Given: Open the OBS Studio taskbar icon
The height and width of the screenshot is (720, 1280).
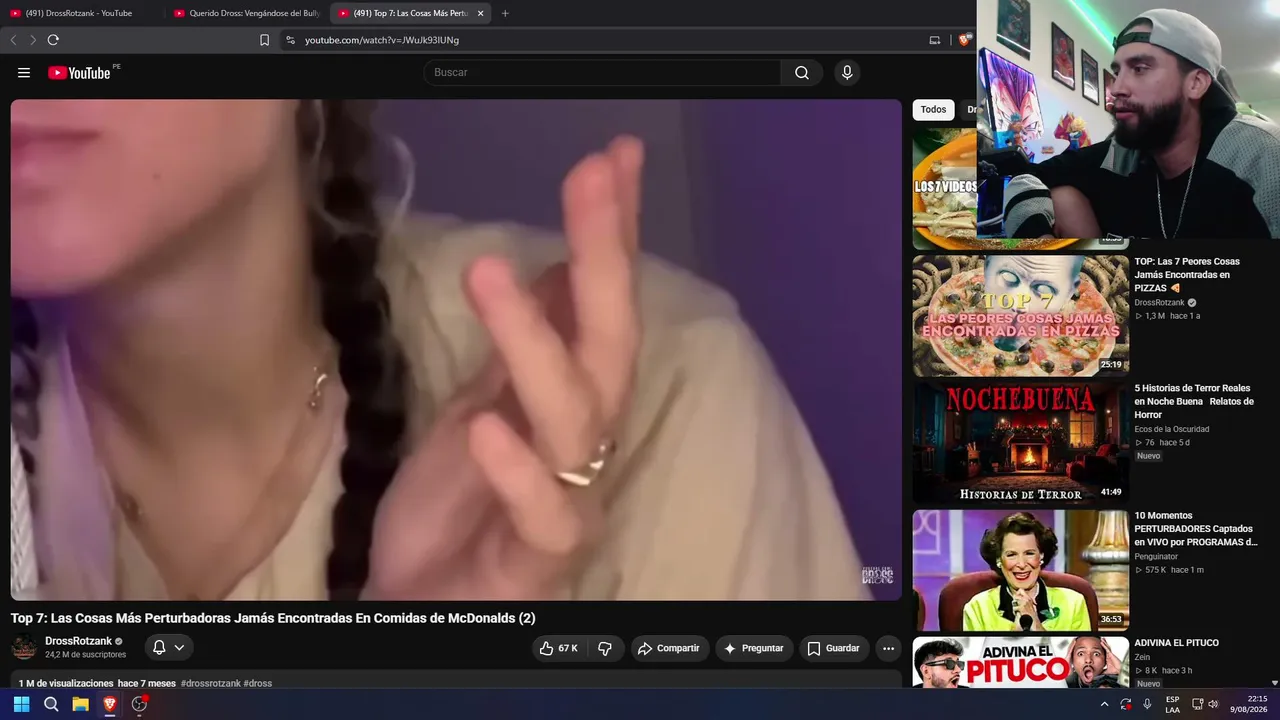Looking at the screenshot, I should click(x=139, y=704).
